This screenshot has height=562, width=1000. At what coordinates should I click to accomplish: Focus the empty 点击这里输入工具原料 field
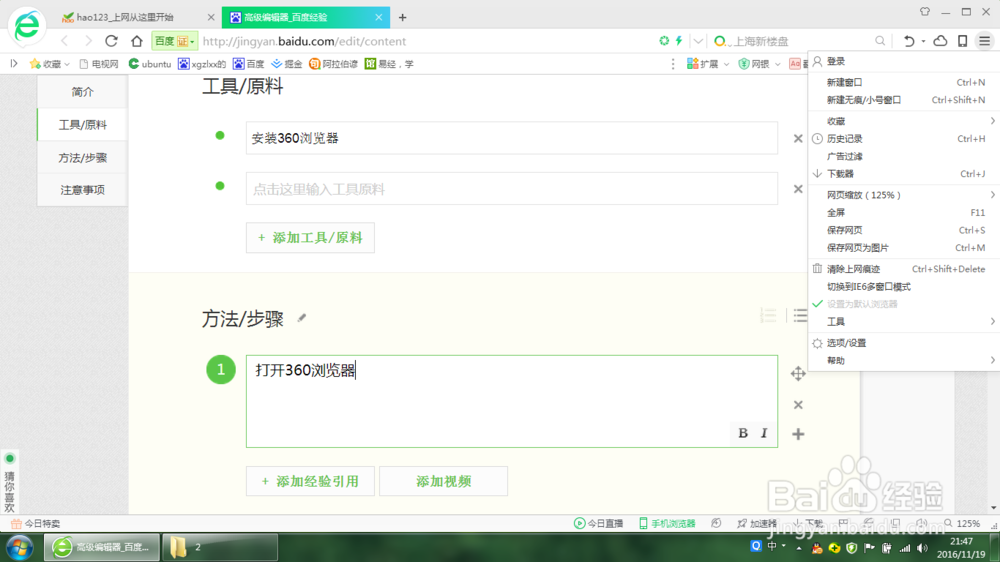(511, 189)
